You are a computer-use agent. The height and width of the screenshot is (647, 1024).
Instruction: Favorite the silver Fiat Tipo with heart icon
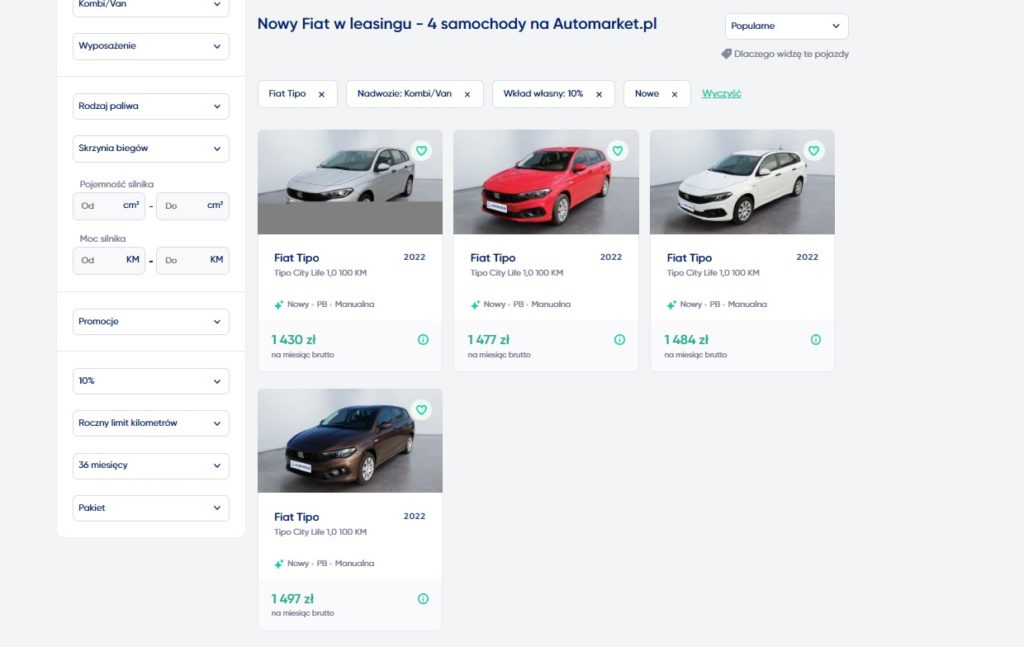(421, 151)
